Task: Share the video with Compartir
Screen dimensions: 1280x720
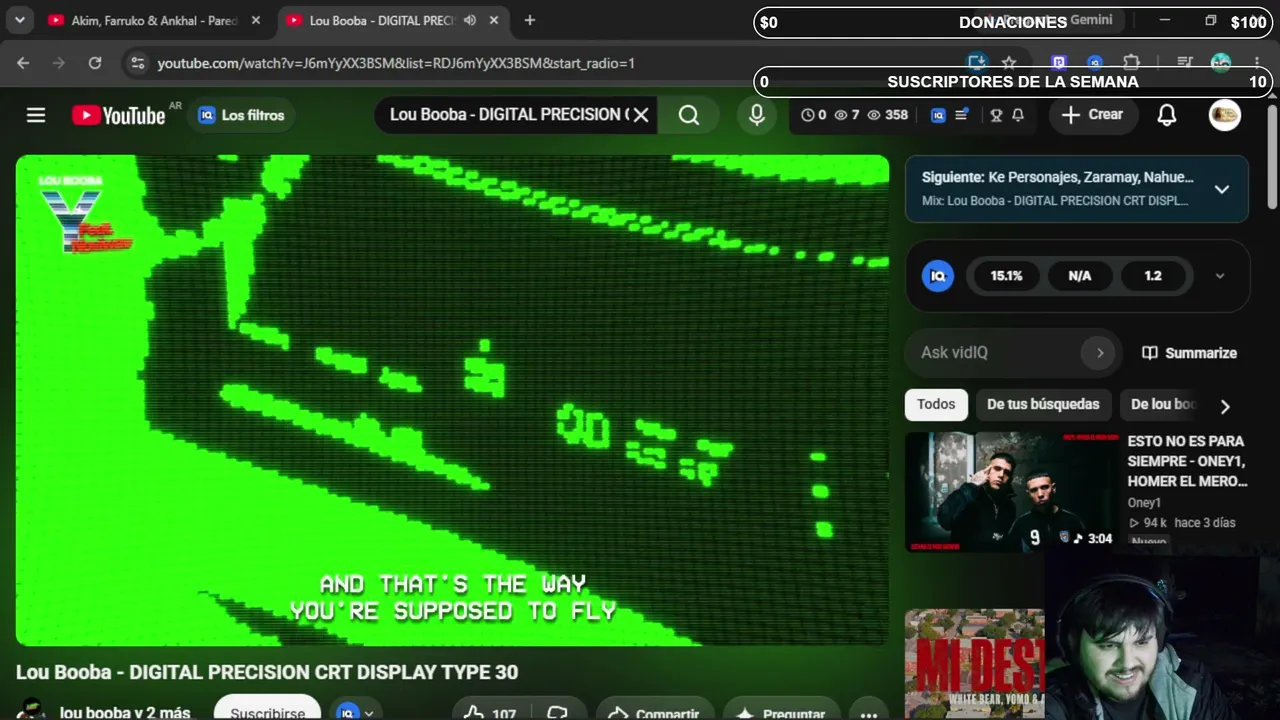Action: coord(654,712)
